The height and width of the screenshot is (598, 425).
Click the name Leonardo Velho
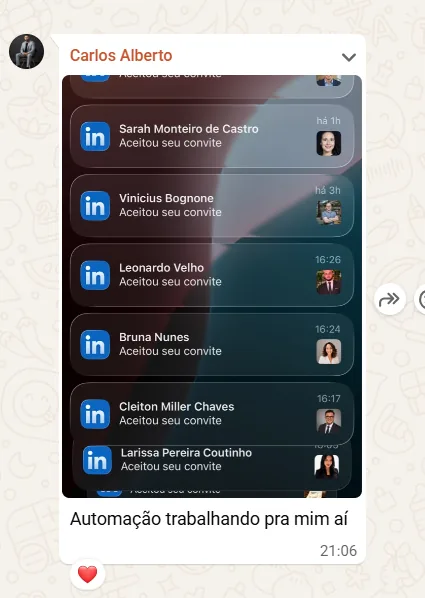(161, 268)
